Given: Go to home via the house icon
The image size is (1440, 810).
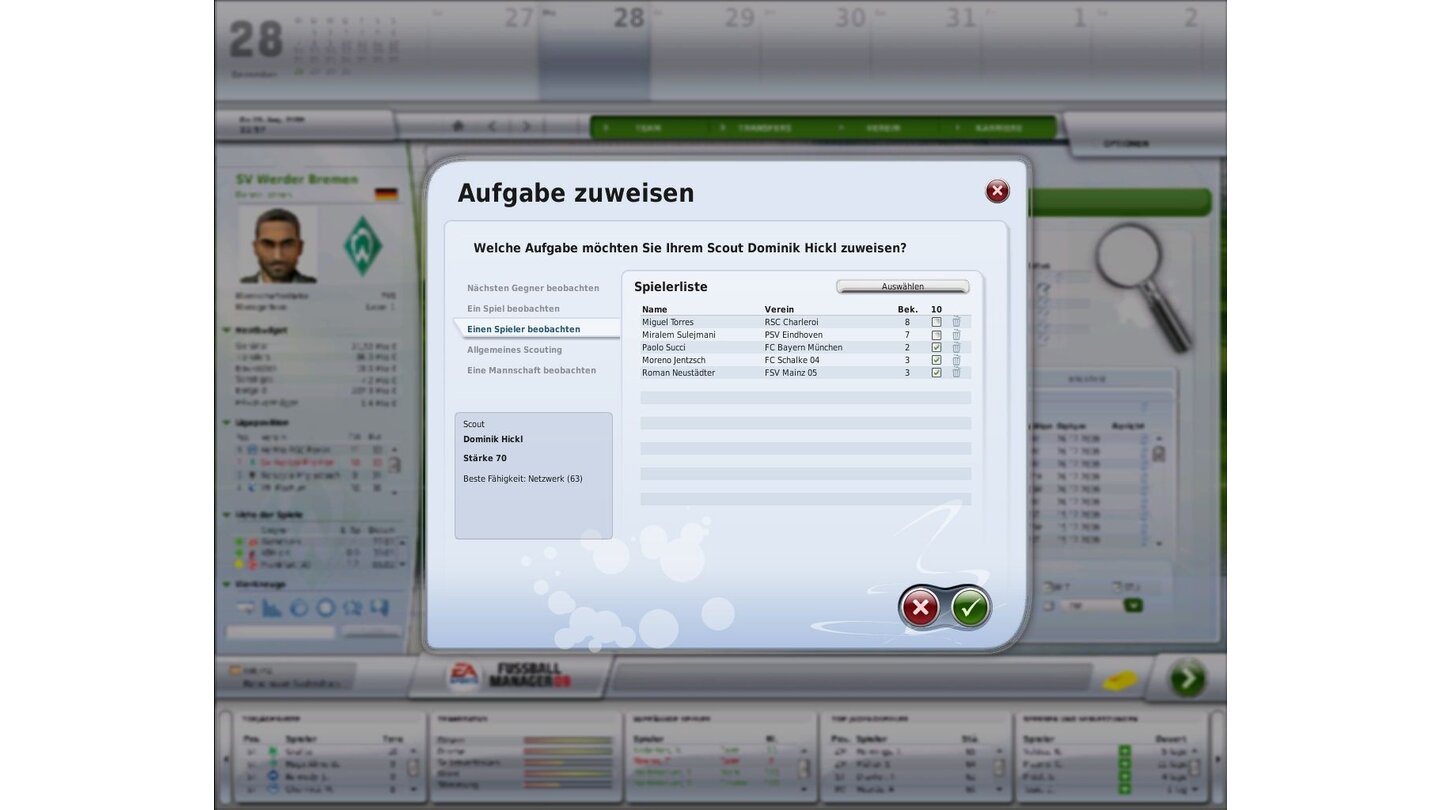Looking at the screenshot, I should pos(458,127).
